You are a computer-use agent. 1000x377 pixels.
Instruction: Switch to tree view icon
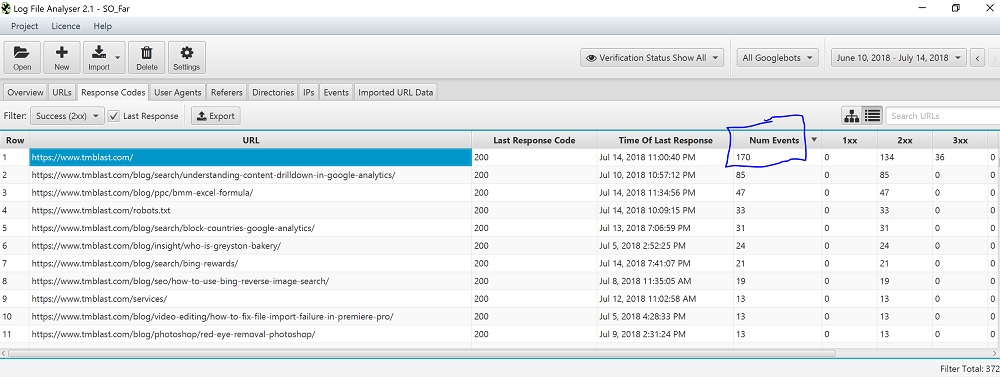pos(851,116)
